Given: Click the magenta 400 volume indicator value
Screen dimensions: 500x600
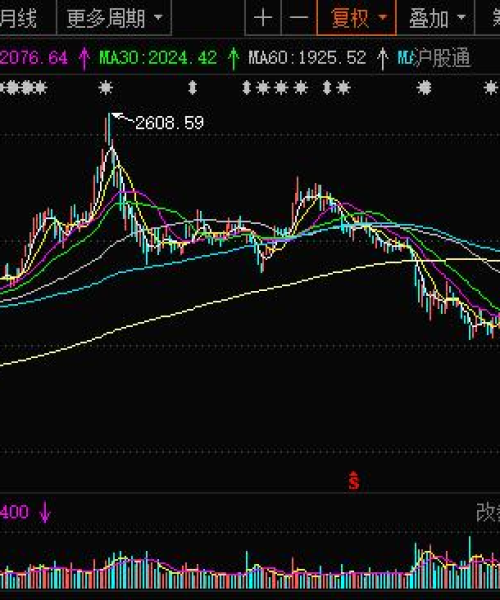Looking at the screenshot, I should 15,512.
